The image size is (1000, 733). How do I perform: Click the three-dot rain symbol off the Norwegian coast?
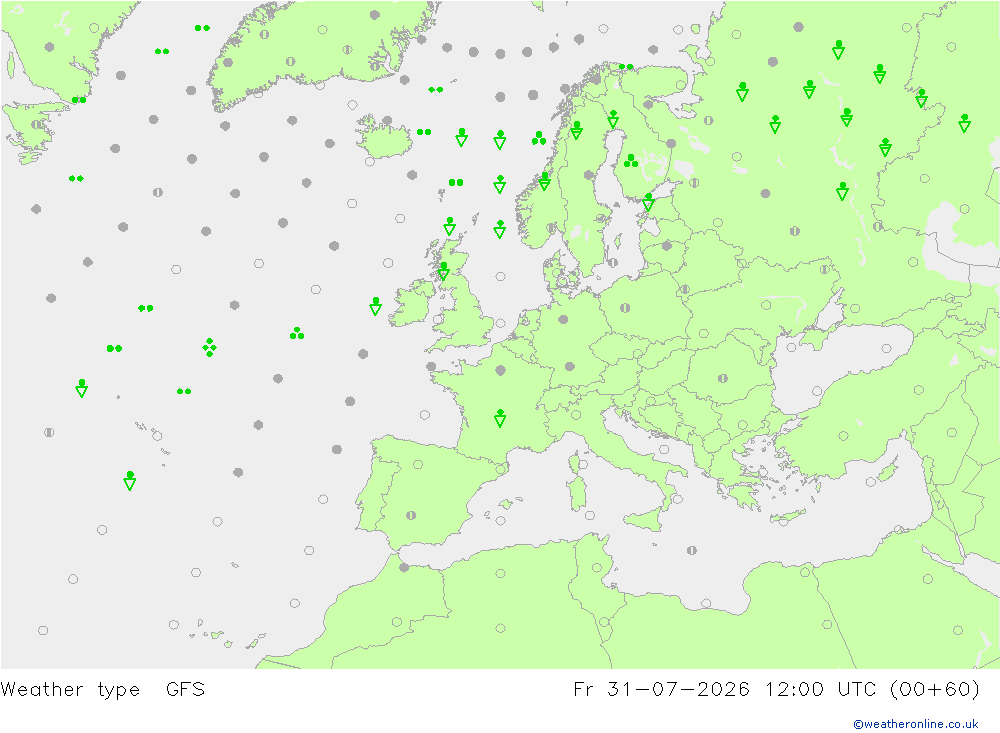539,138
